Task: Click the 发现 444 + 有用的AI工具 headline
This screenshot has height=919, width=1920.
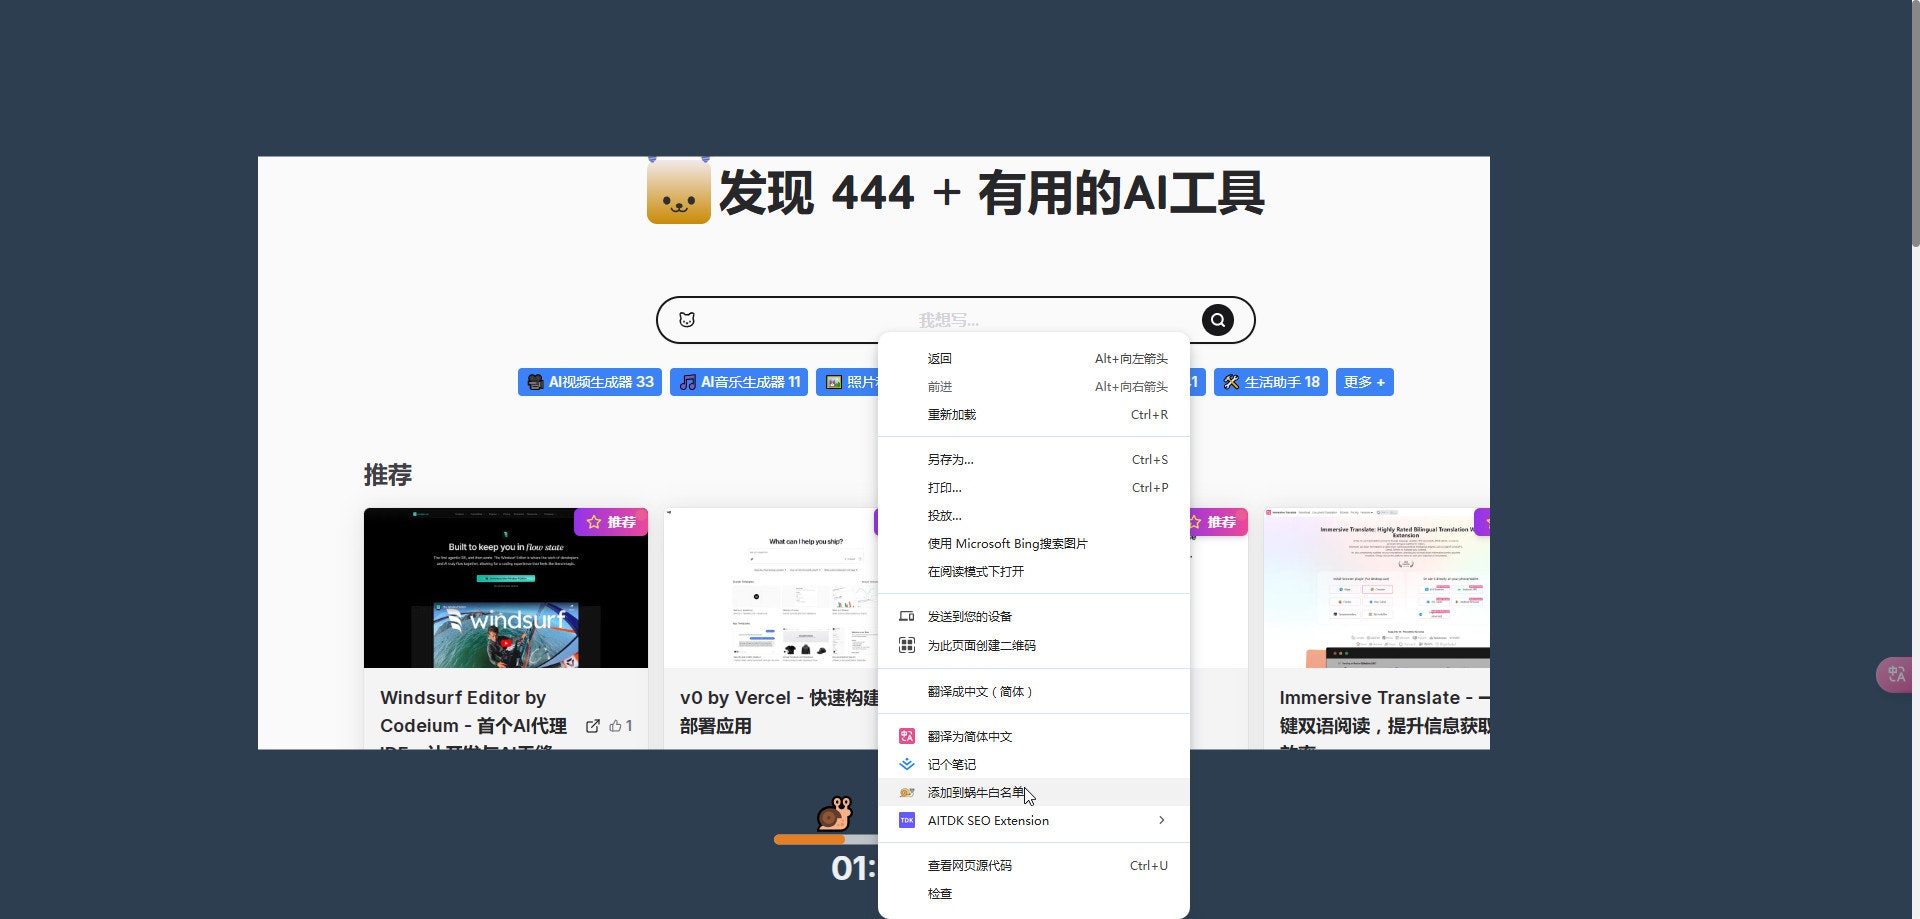Action: click(x=991, y=193)
